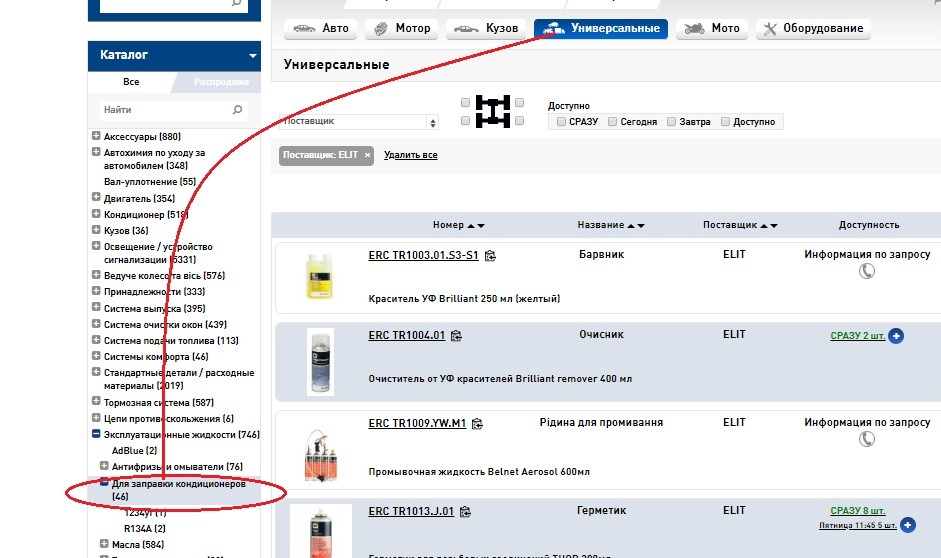Click the copy icon next to ERC TR1009.YW.M1
941x558 pixels.
click(478, 424)
